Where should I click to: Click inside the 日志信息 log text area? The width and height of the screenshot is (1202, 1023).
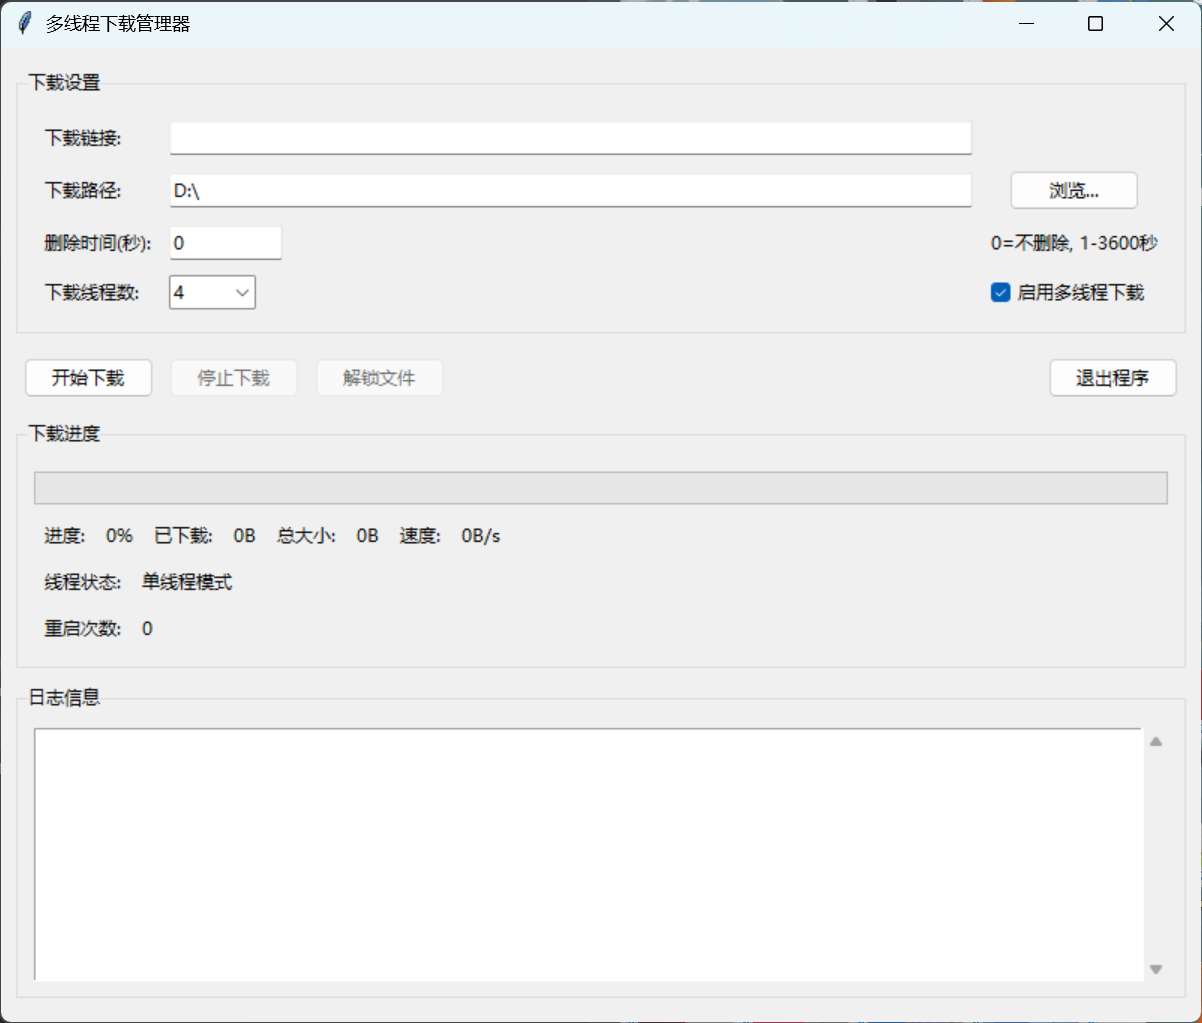(x=588, y=855)
